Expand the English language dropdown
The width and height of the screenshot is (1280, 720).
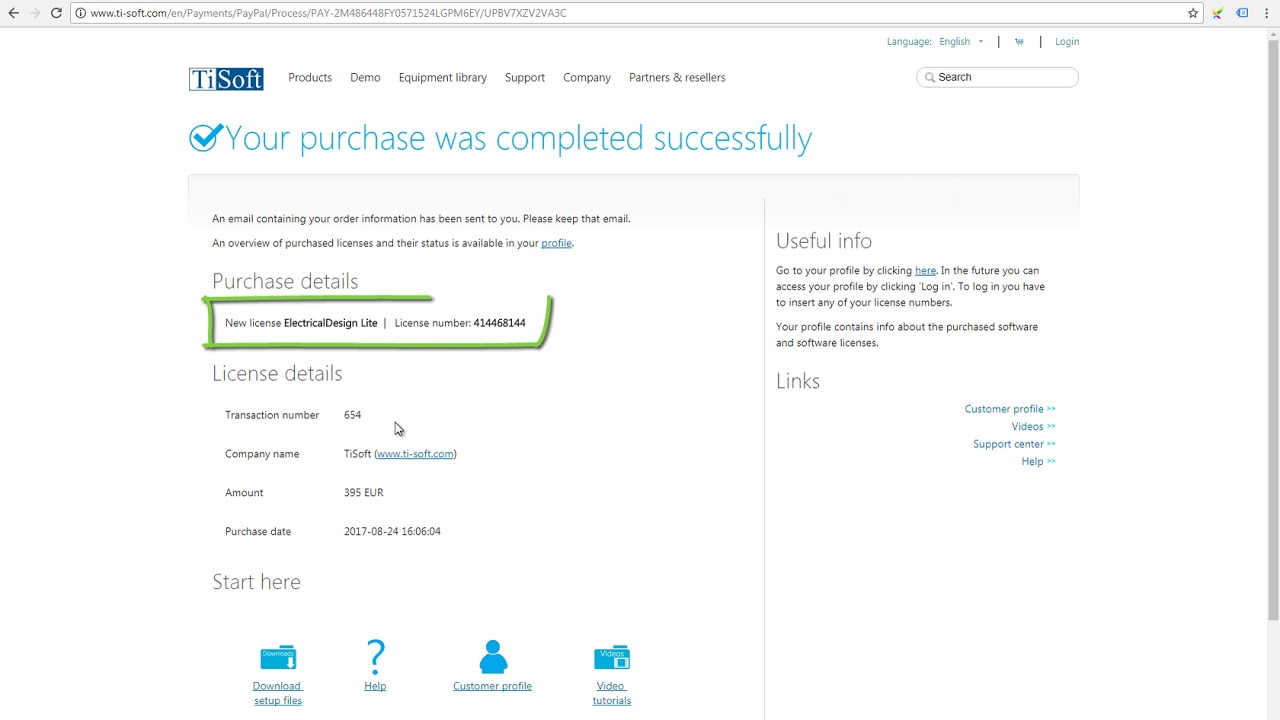click(x=960, y=41)
